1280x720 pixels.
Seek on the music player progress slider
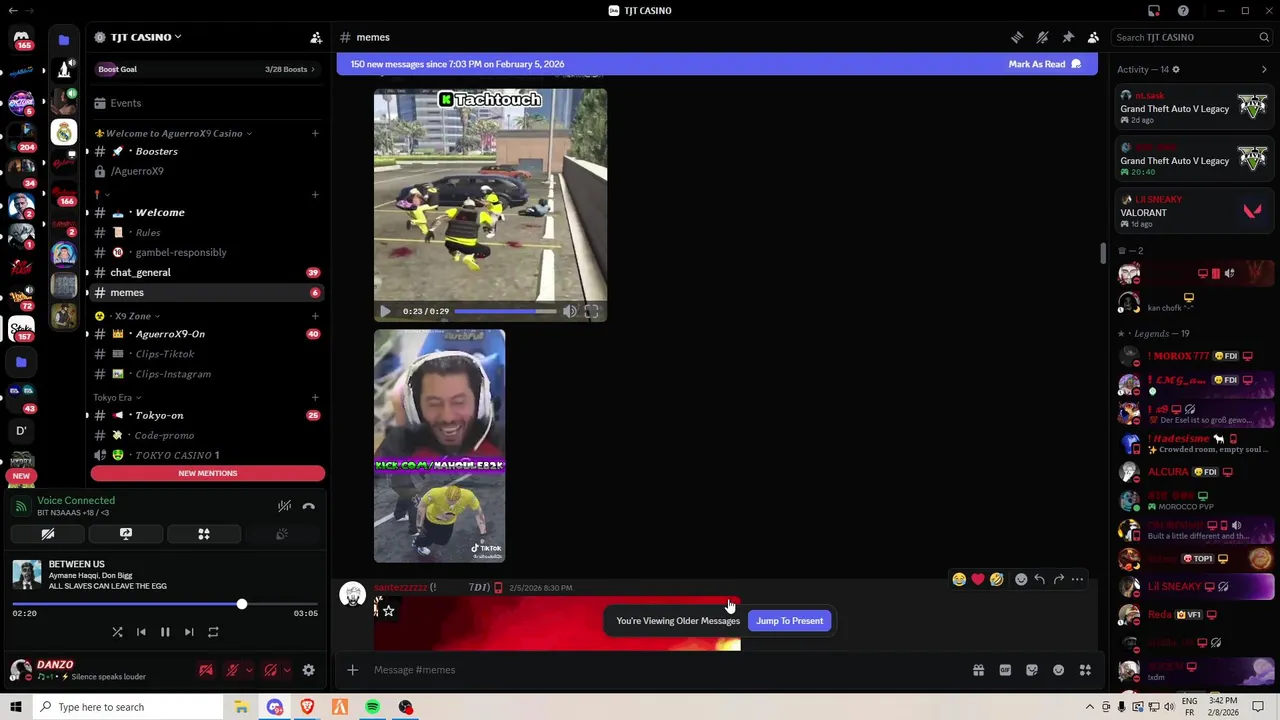165,604
